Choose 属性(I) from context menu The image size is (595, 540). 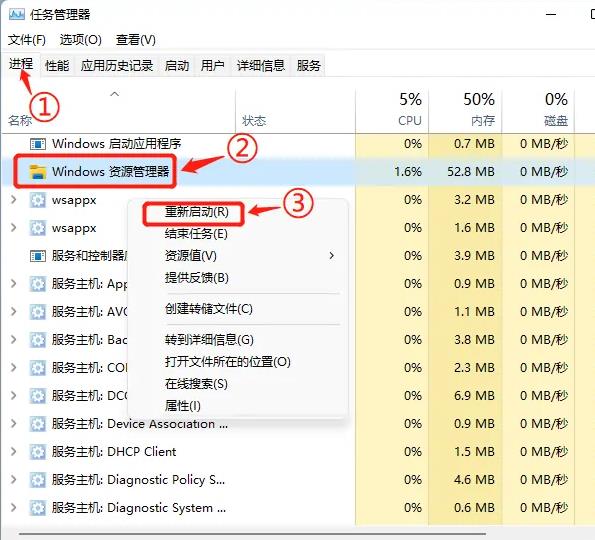point(183,406)
